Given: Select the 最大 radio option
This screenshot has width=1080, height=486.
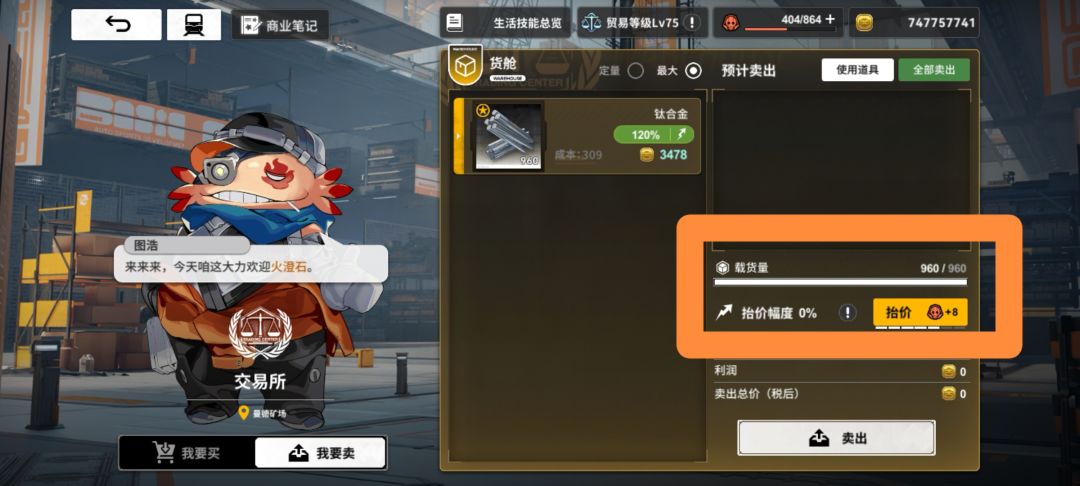Looking at the screenshot, I should click(693, 71).
